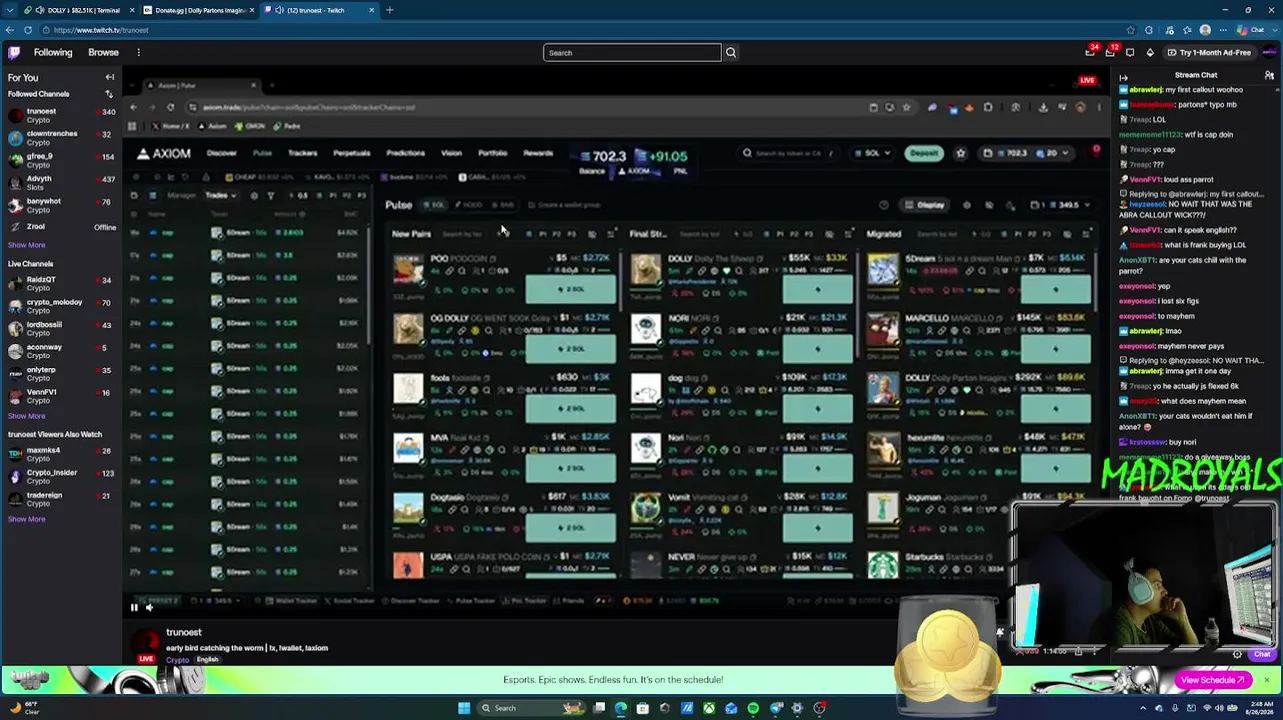Click the browser address bar URL

tap(101, 30)
